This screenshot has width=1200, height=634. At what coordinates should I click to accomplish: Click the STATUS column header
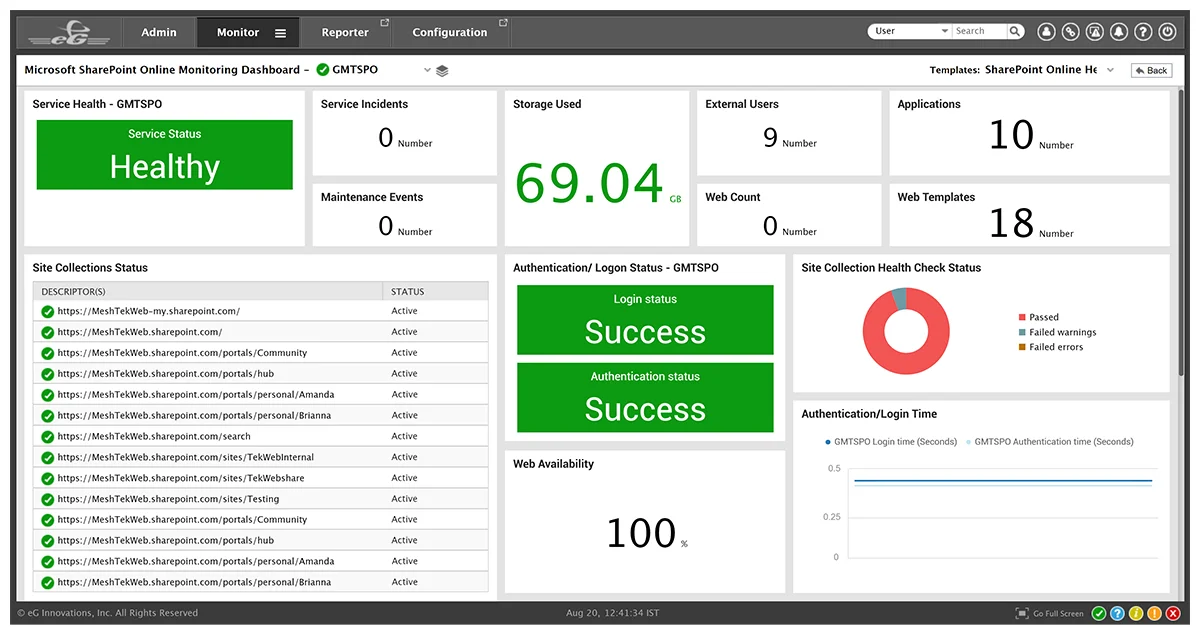(x=436, y=291)
